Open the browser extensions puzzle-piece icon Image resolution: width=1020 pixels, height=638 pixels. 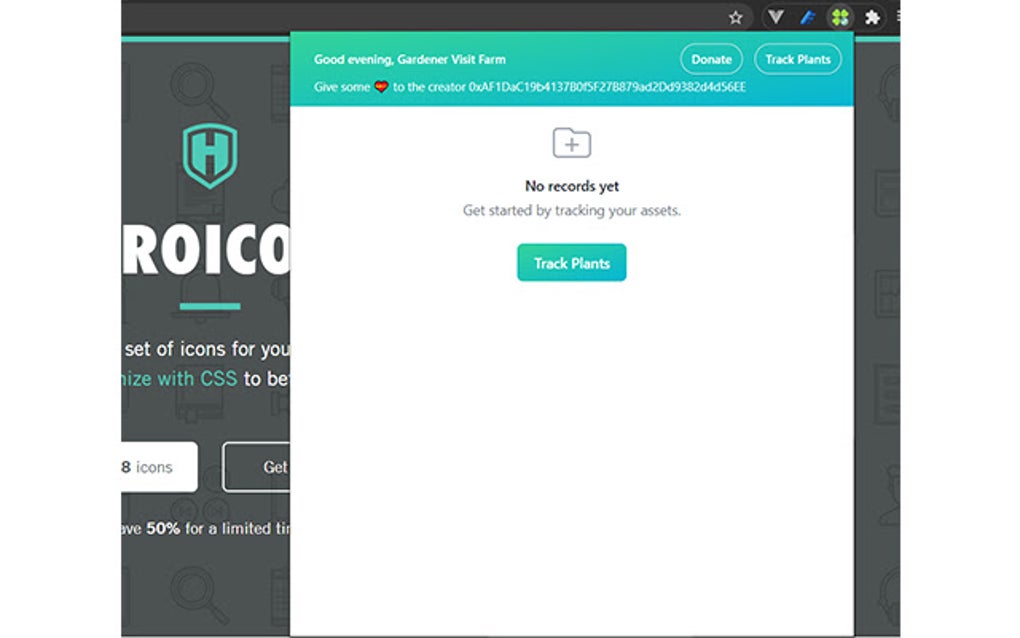pos(873,17)
